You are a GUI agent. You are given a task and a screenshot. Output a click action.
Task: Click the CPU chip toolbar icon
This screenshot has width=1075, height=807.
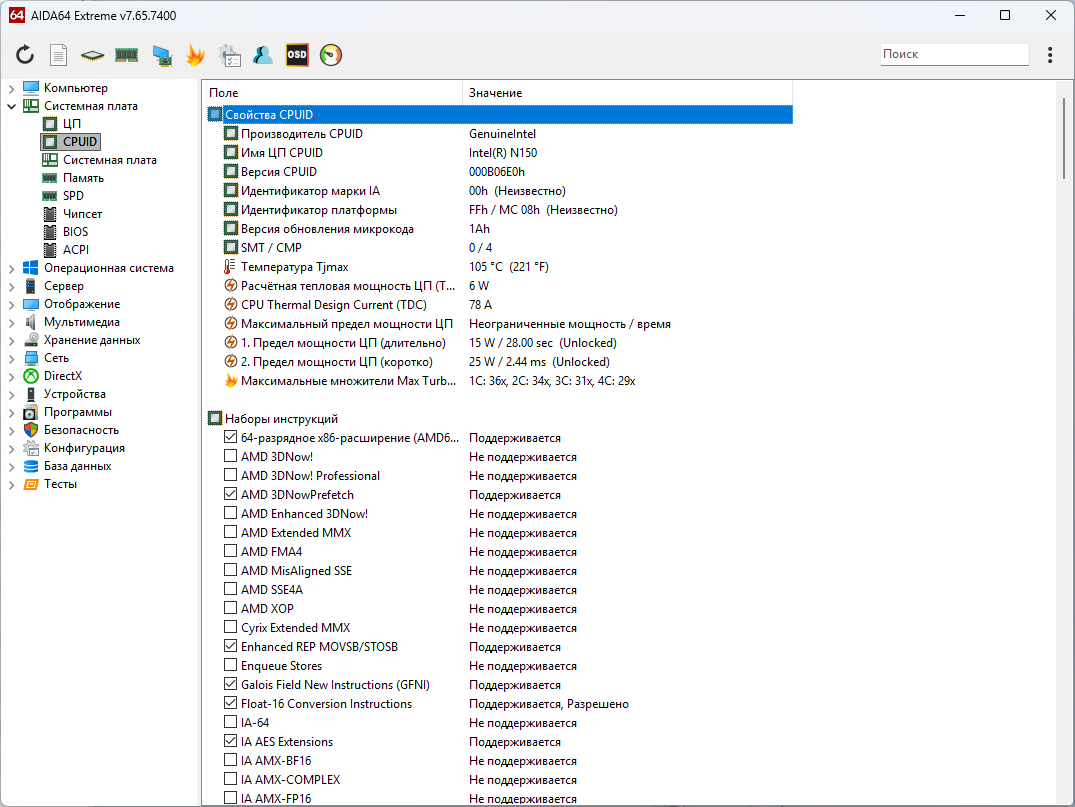92,55
